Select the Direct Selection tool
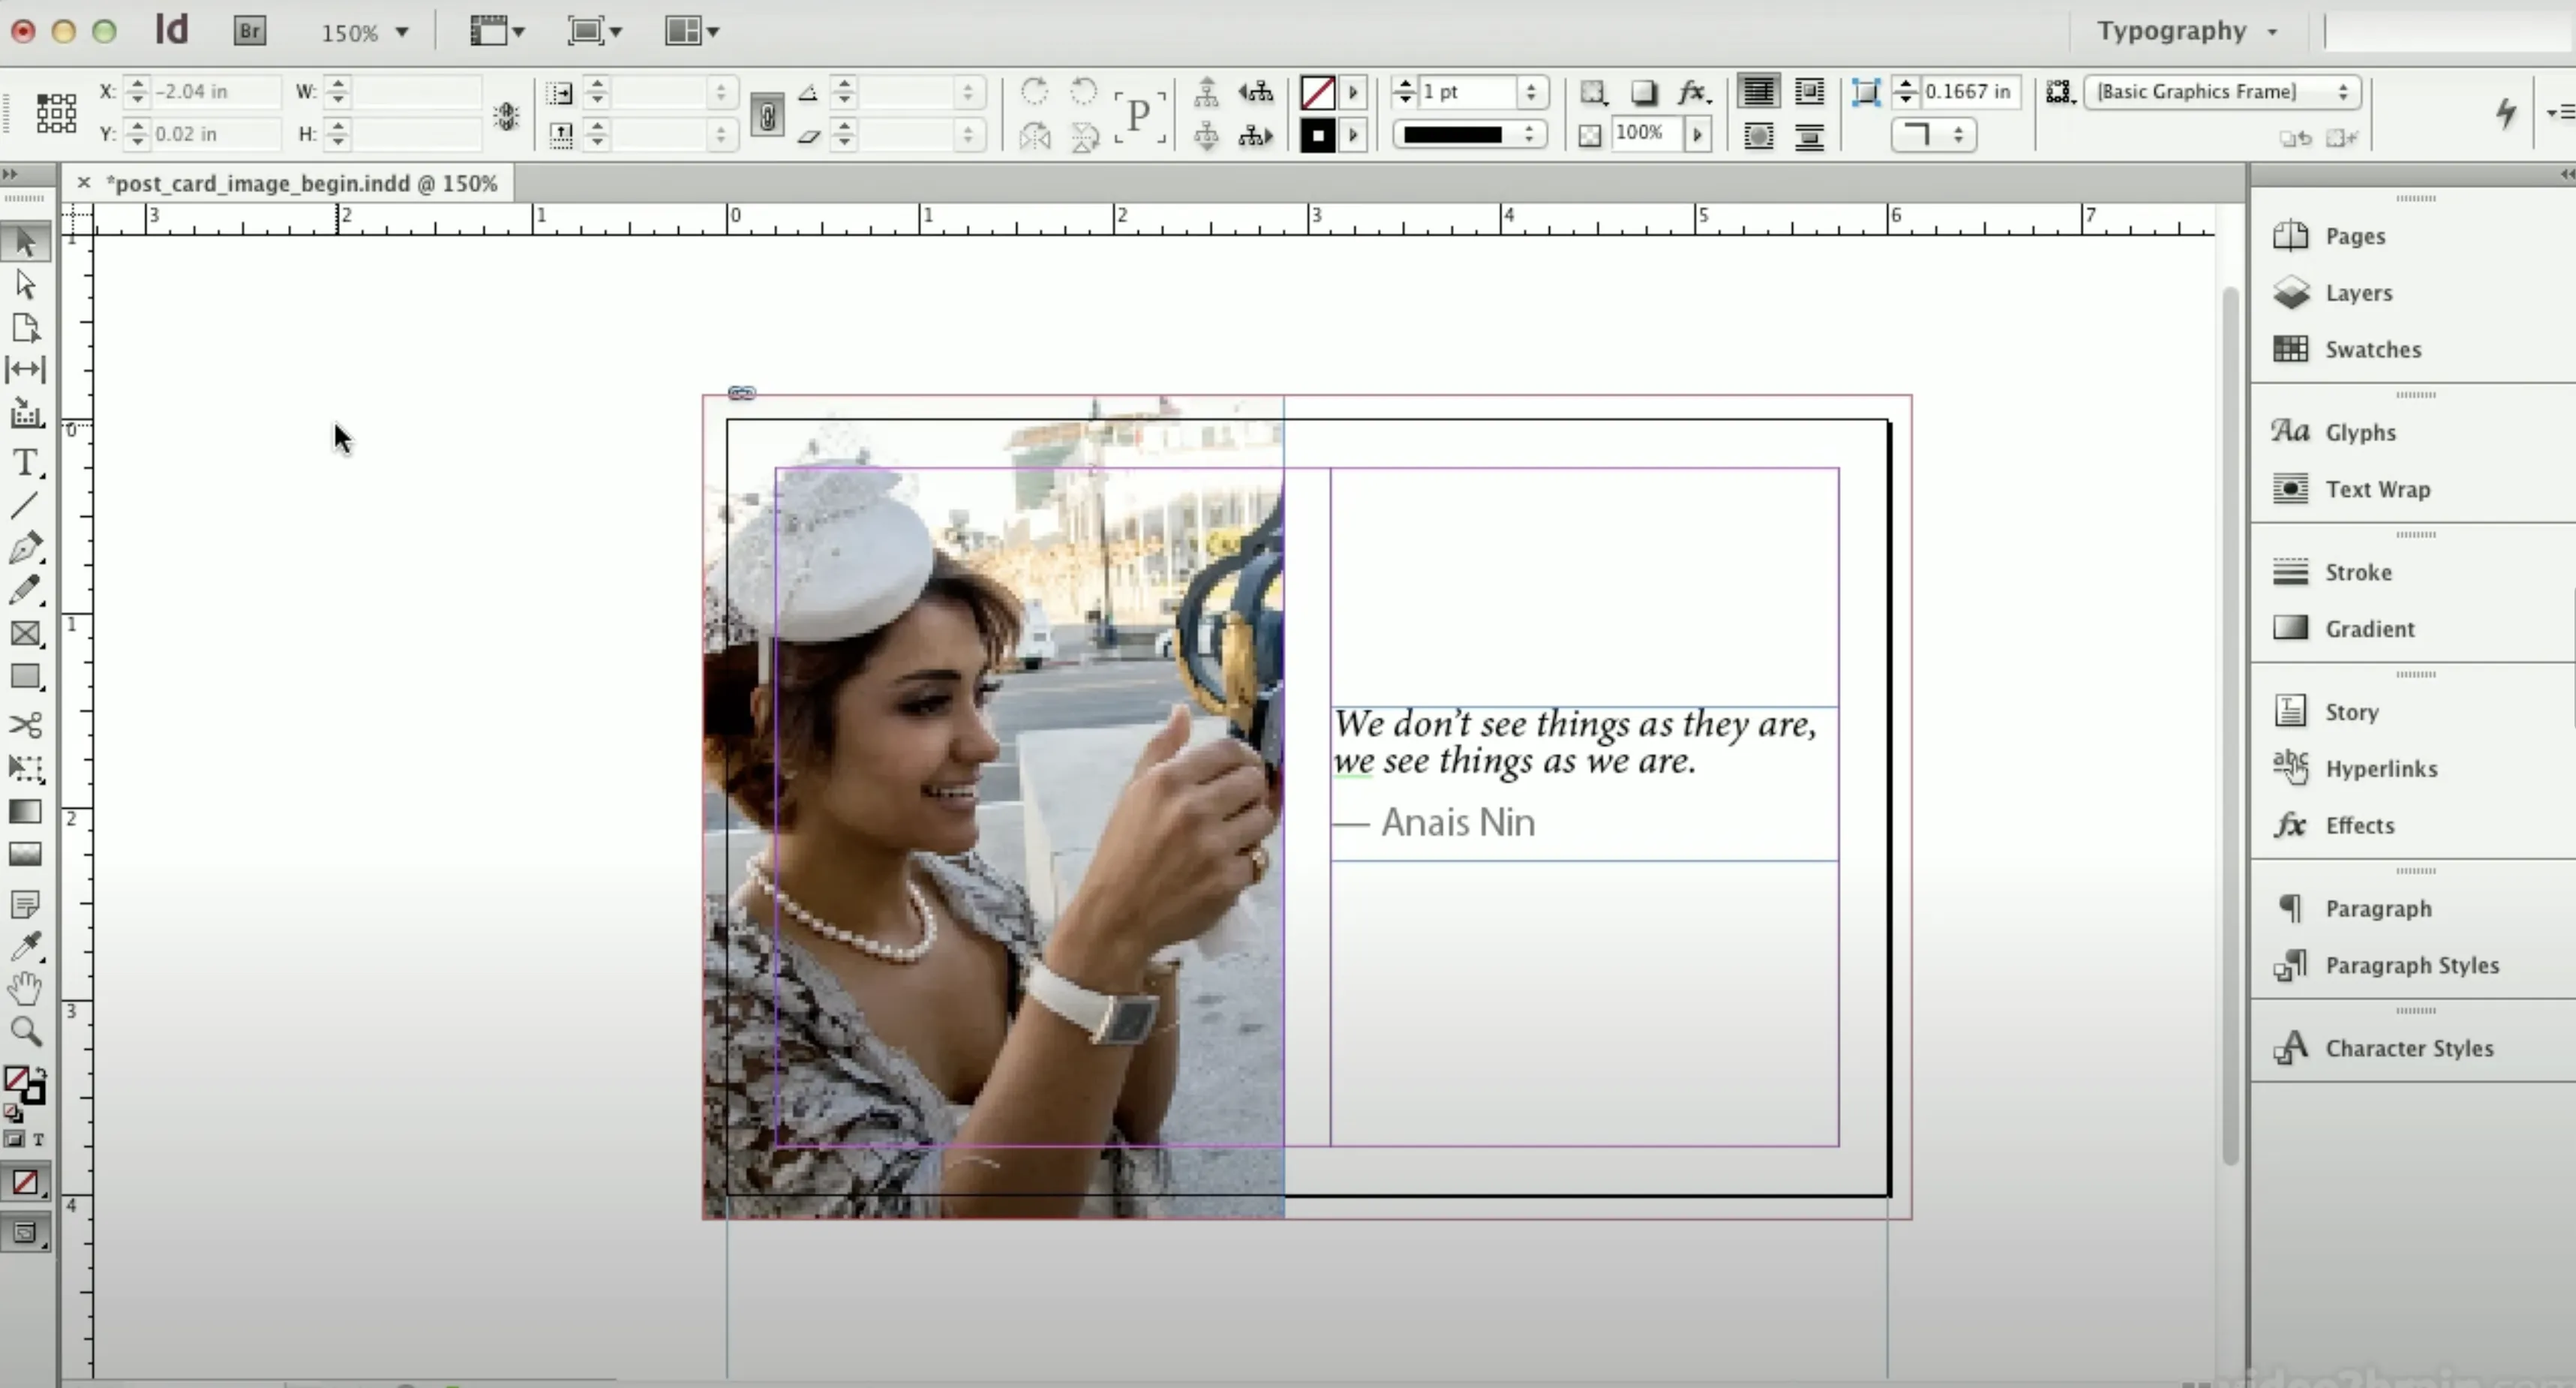This screenshot has width=2576, height=1388. click(25, 285)
